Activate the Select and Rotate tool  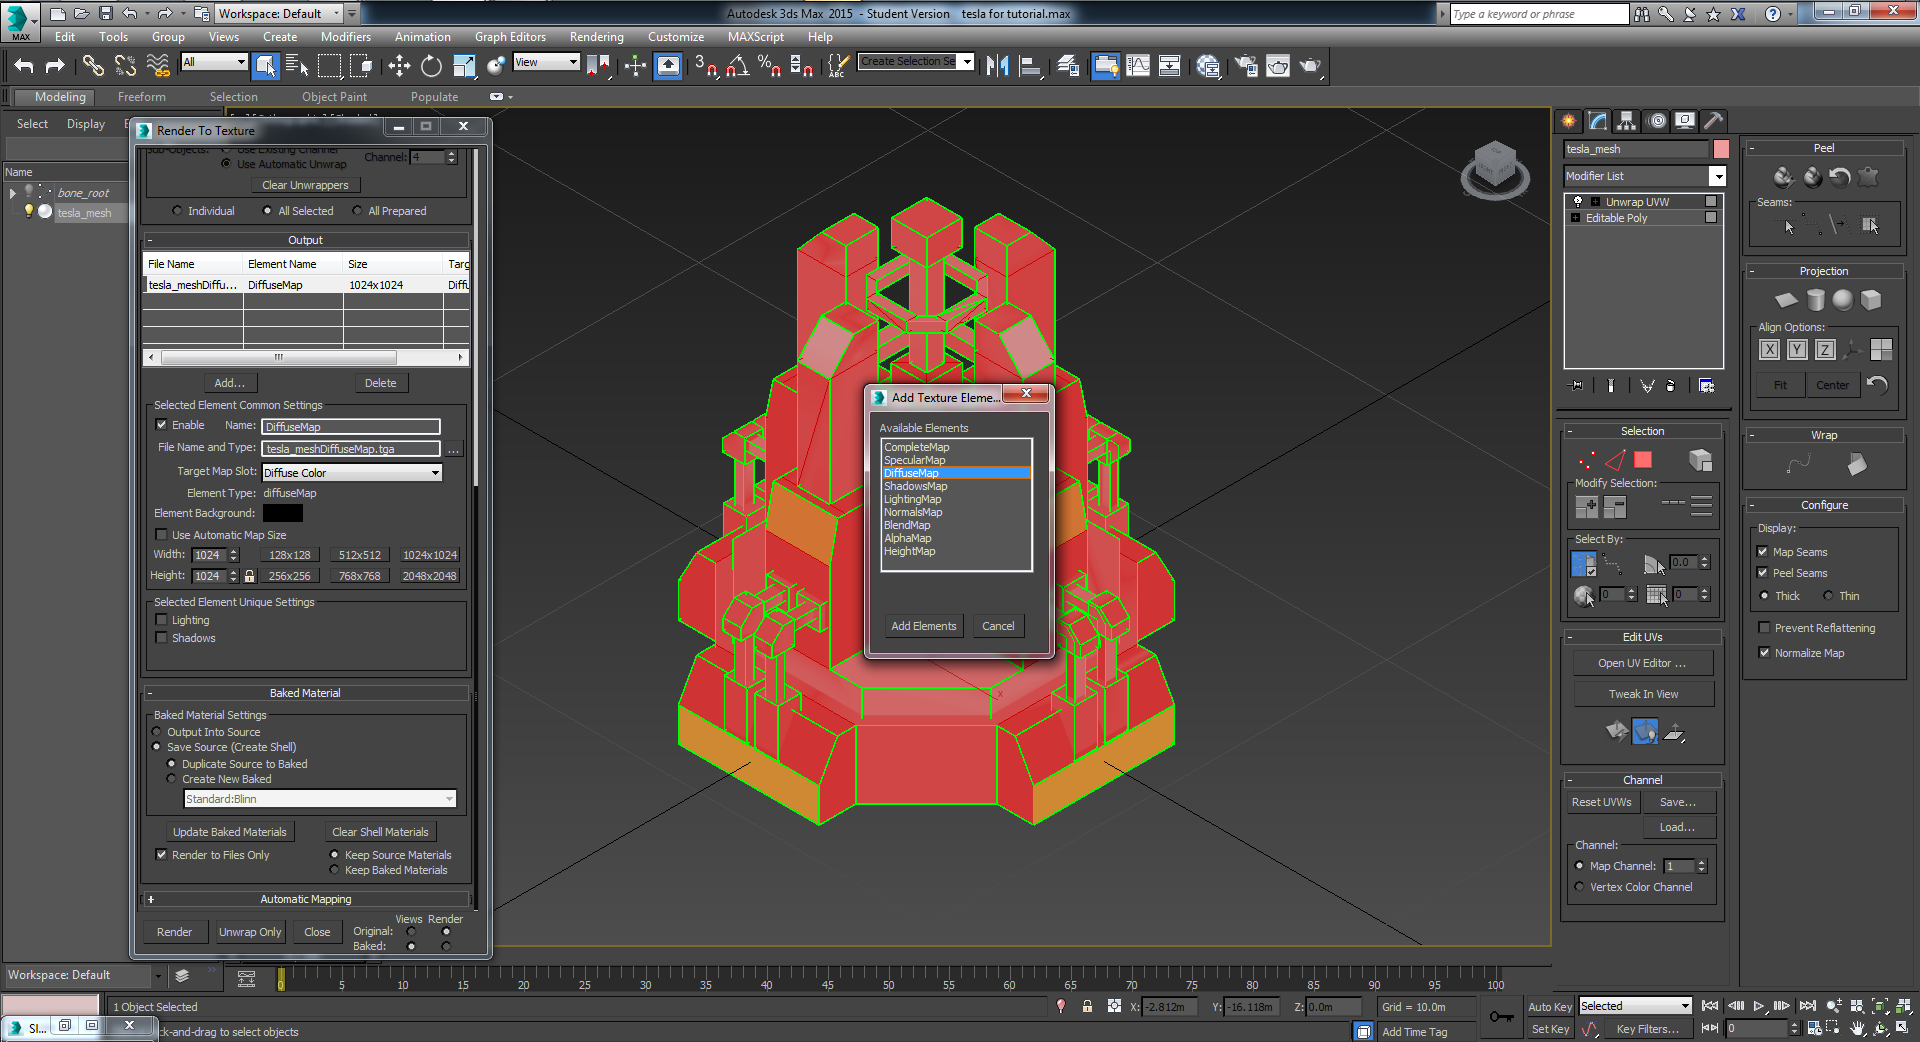431,66
